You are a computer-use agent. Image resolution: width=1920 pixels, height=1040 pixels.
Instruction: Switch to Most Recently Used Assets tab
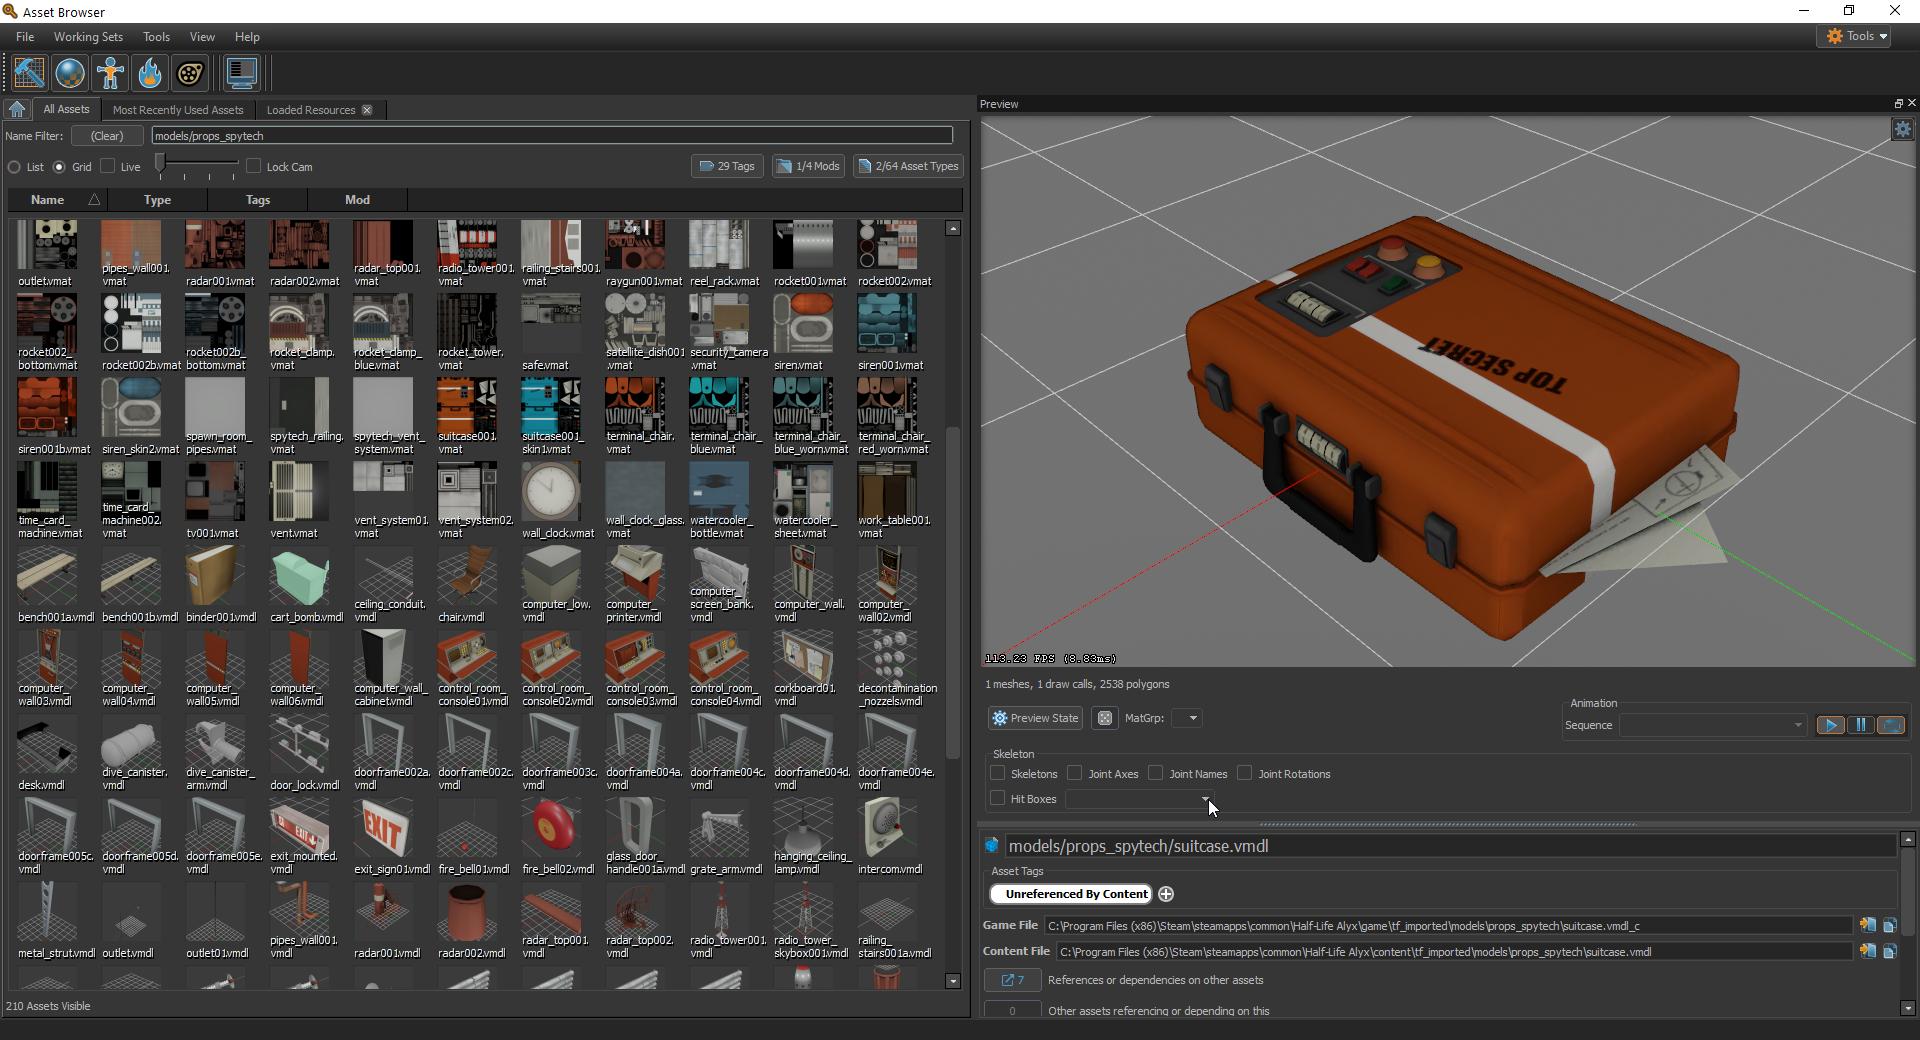178,110
